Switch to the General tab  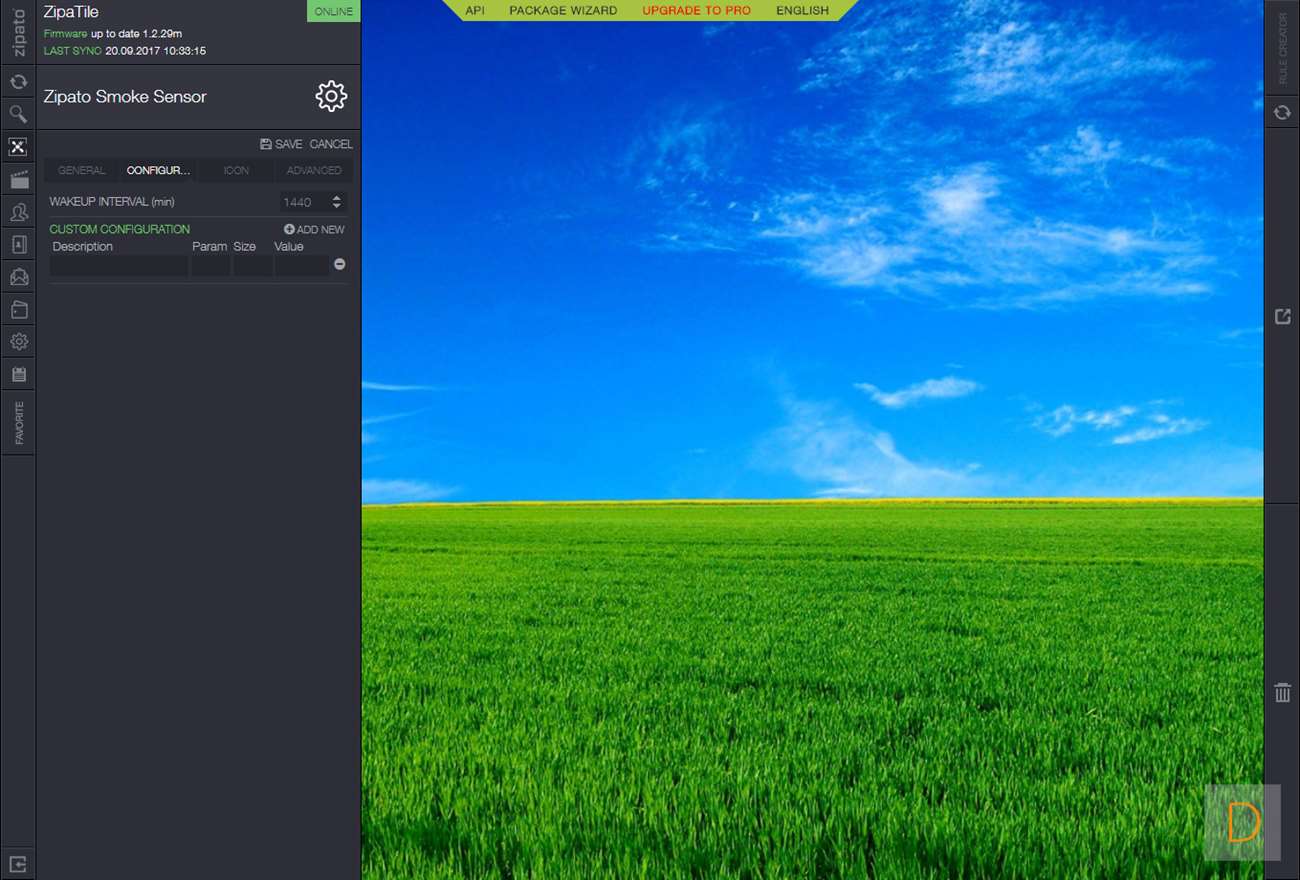tap(81, 171)
